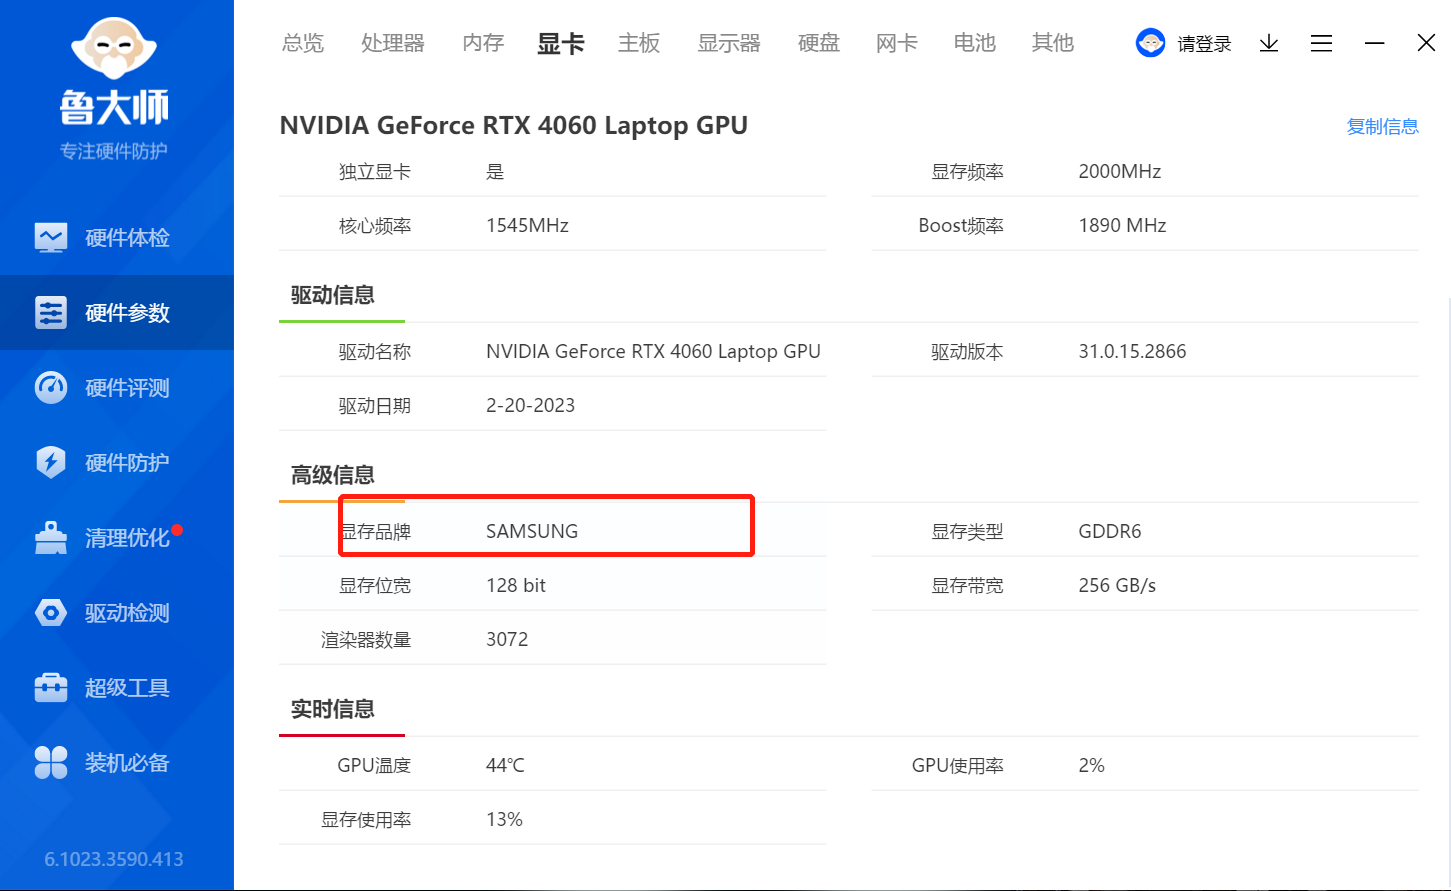This screenshot has width=1451, height=891.
Task: Switch to 总览 tab
Action: tap(303, 43)
